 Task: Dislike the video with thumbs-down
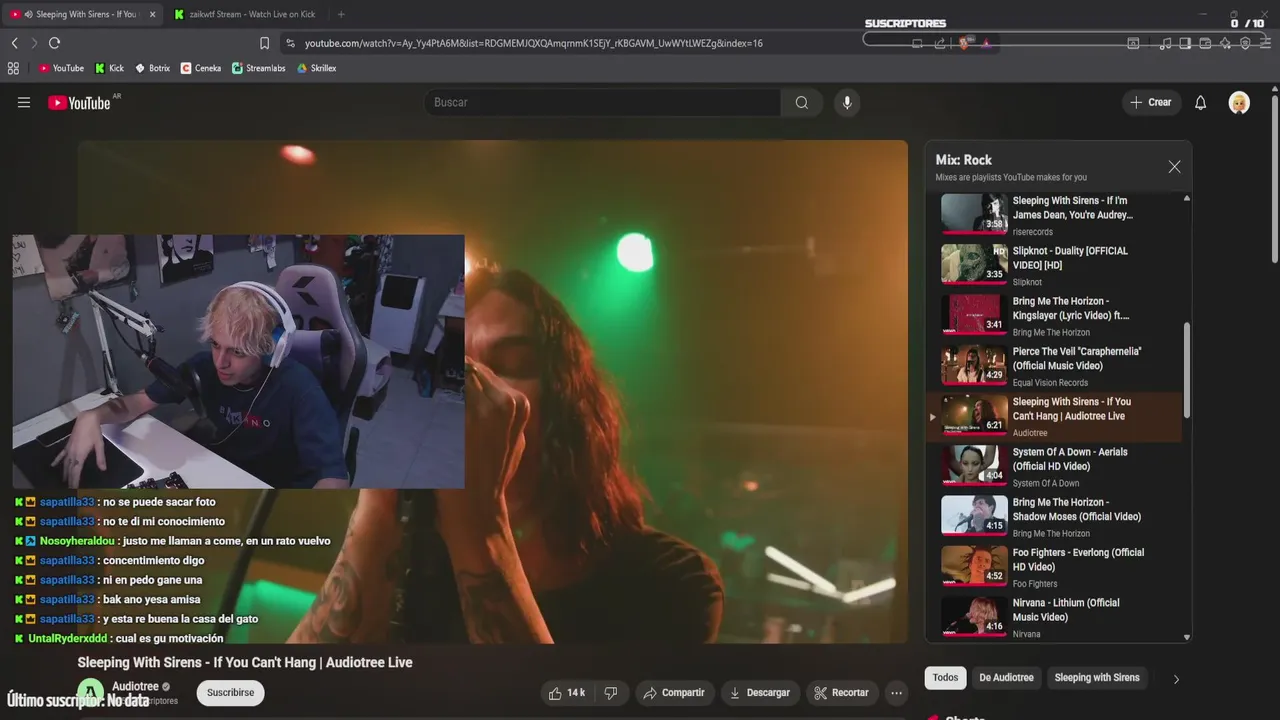[611, 692]
